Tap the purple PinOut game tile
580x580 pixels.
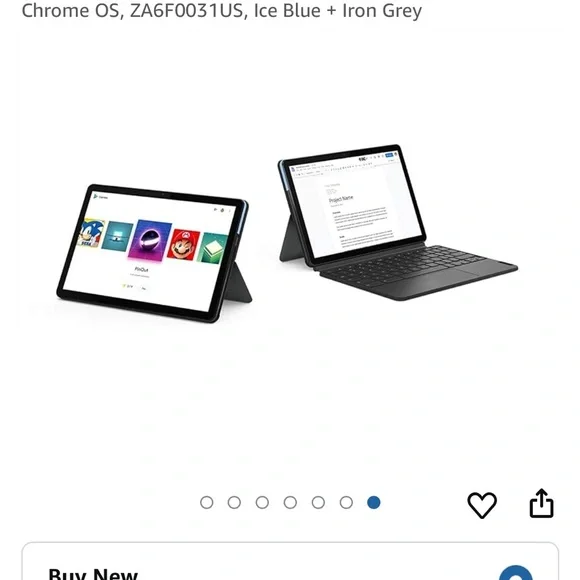pos(150,240)
